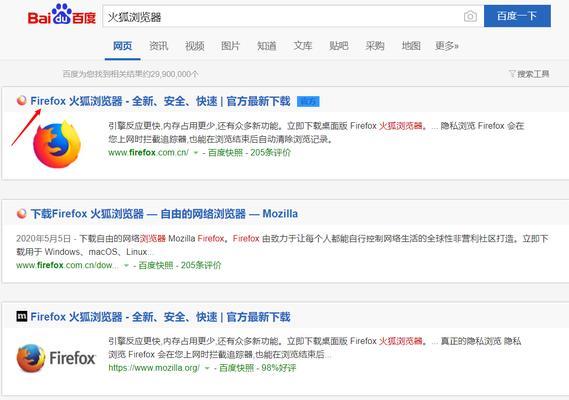Viewport: 569px width, 400px height.
Task: Switch to the 资讯 tab
Action: [x=159, y=46]
